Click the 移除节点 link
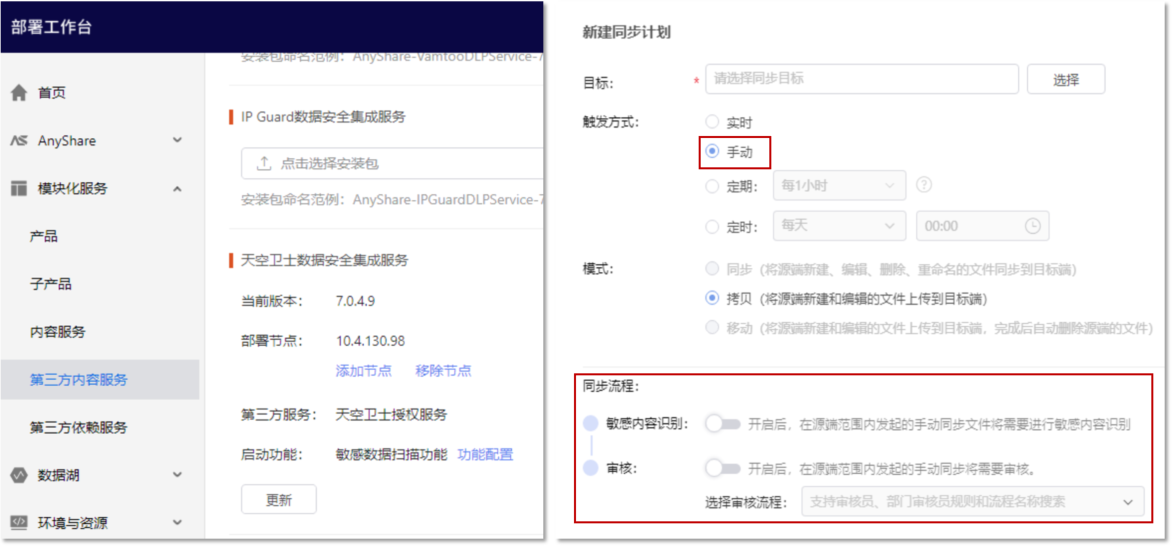1172x549 pixels. point(443,371)
